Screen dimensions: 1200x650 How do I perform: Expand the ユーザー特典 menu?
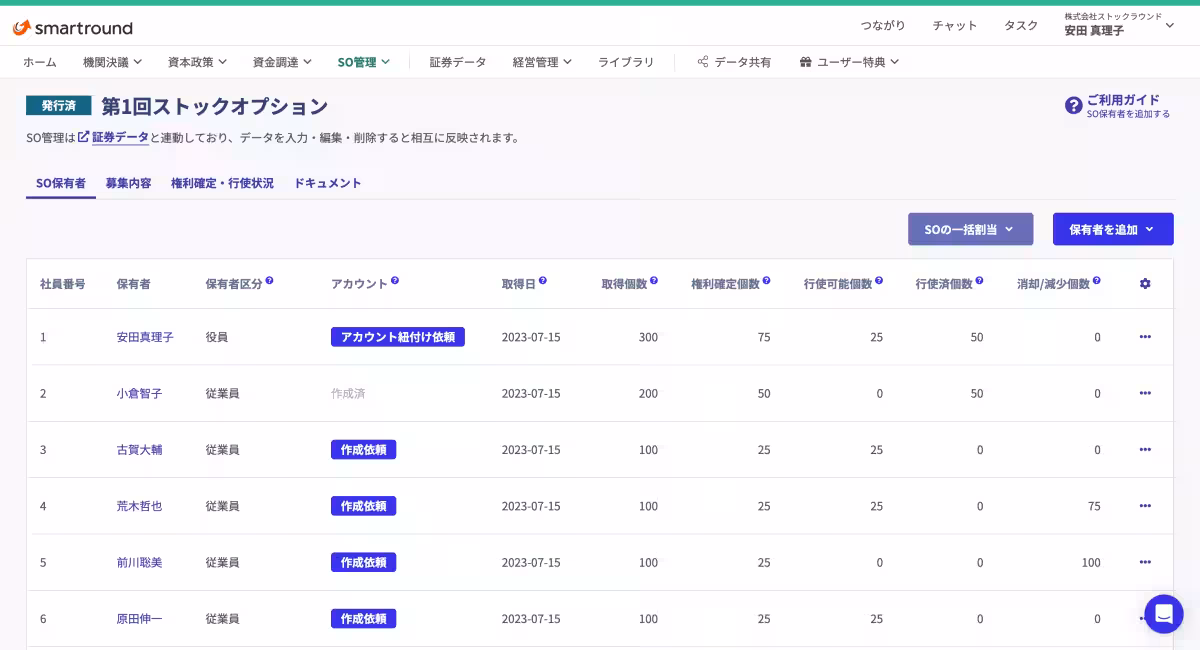point(850,62)
